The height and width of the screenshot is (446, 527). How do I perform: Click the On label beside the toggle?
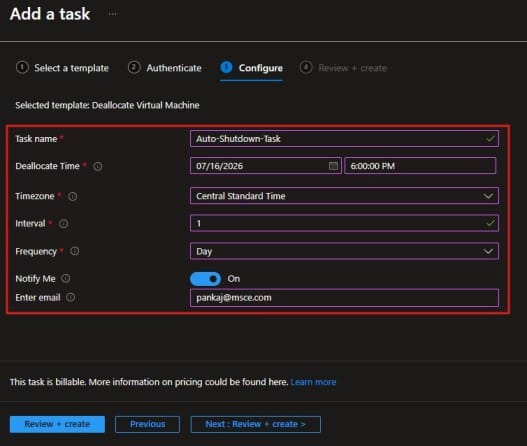(234, 279)
